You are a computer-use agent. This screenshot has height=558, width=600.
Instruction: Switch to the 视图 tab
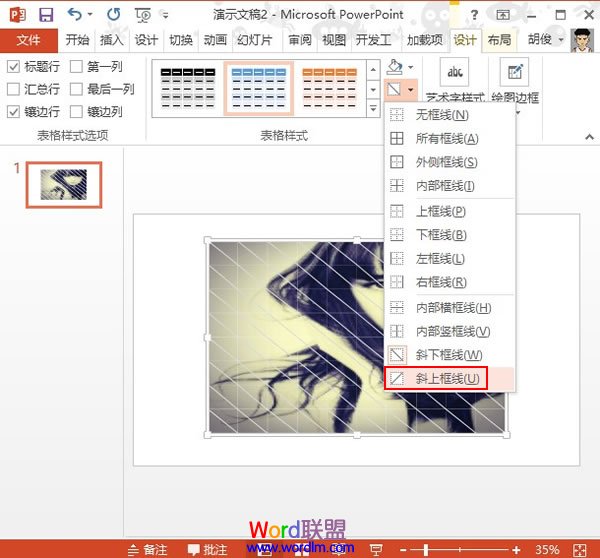pos(334,40)
